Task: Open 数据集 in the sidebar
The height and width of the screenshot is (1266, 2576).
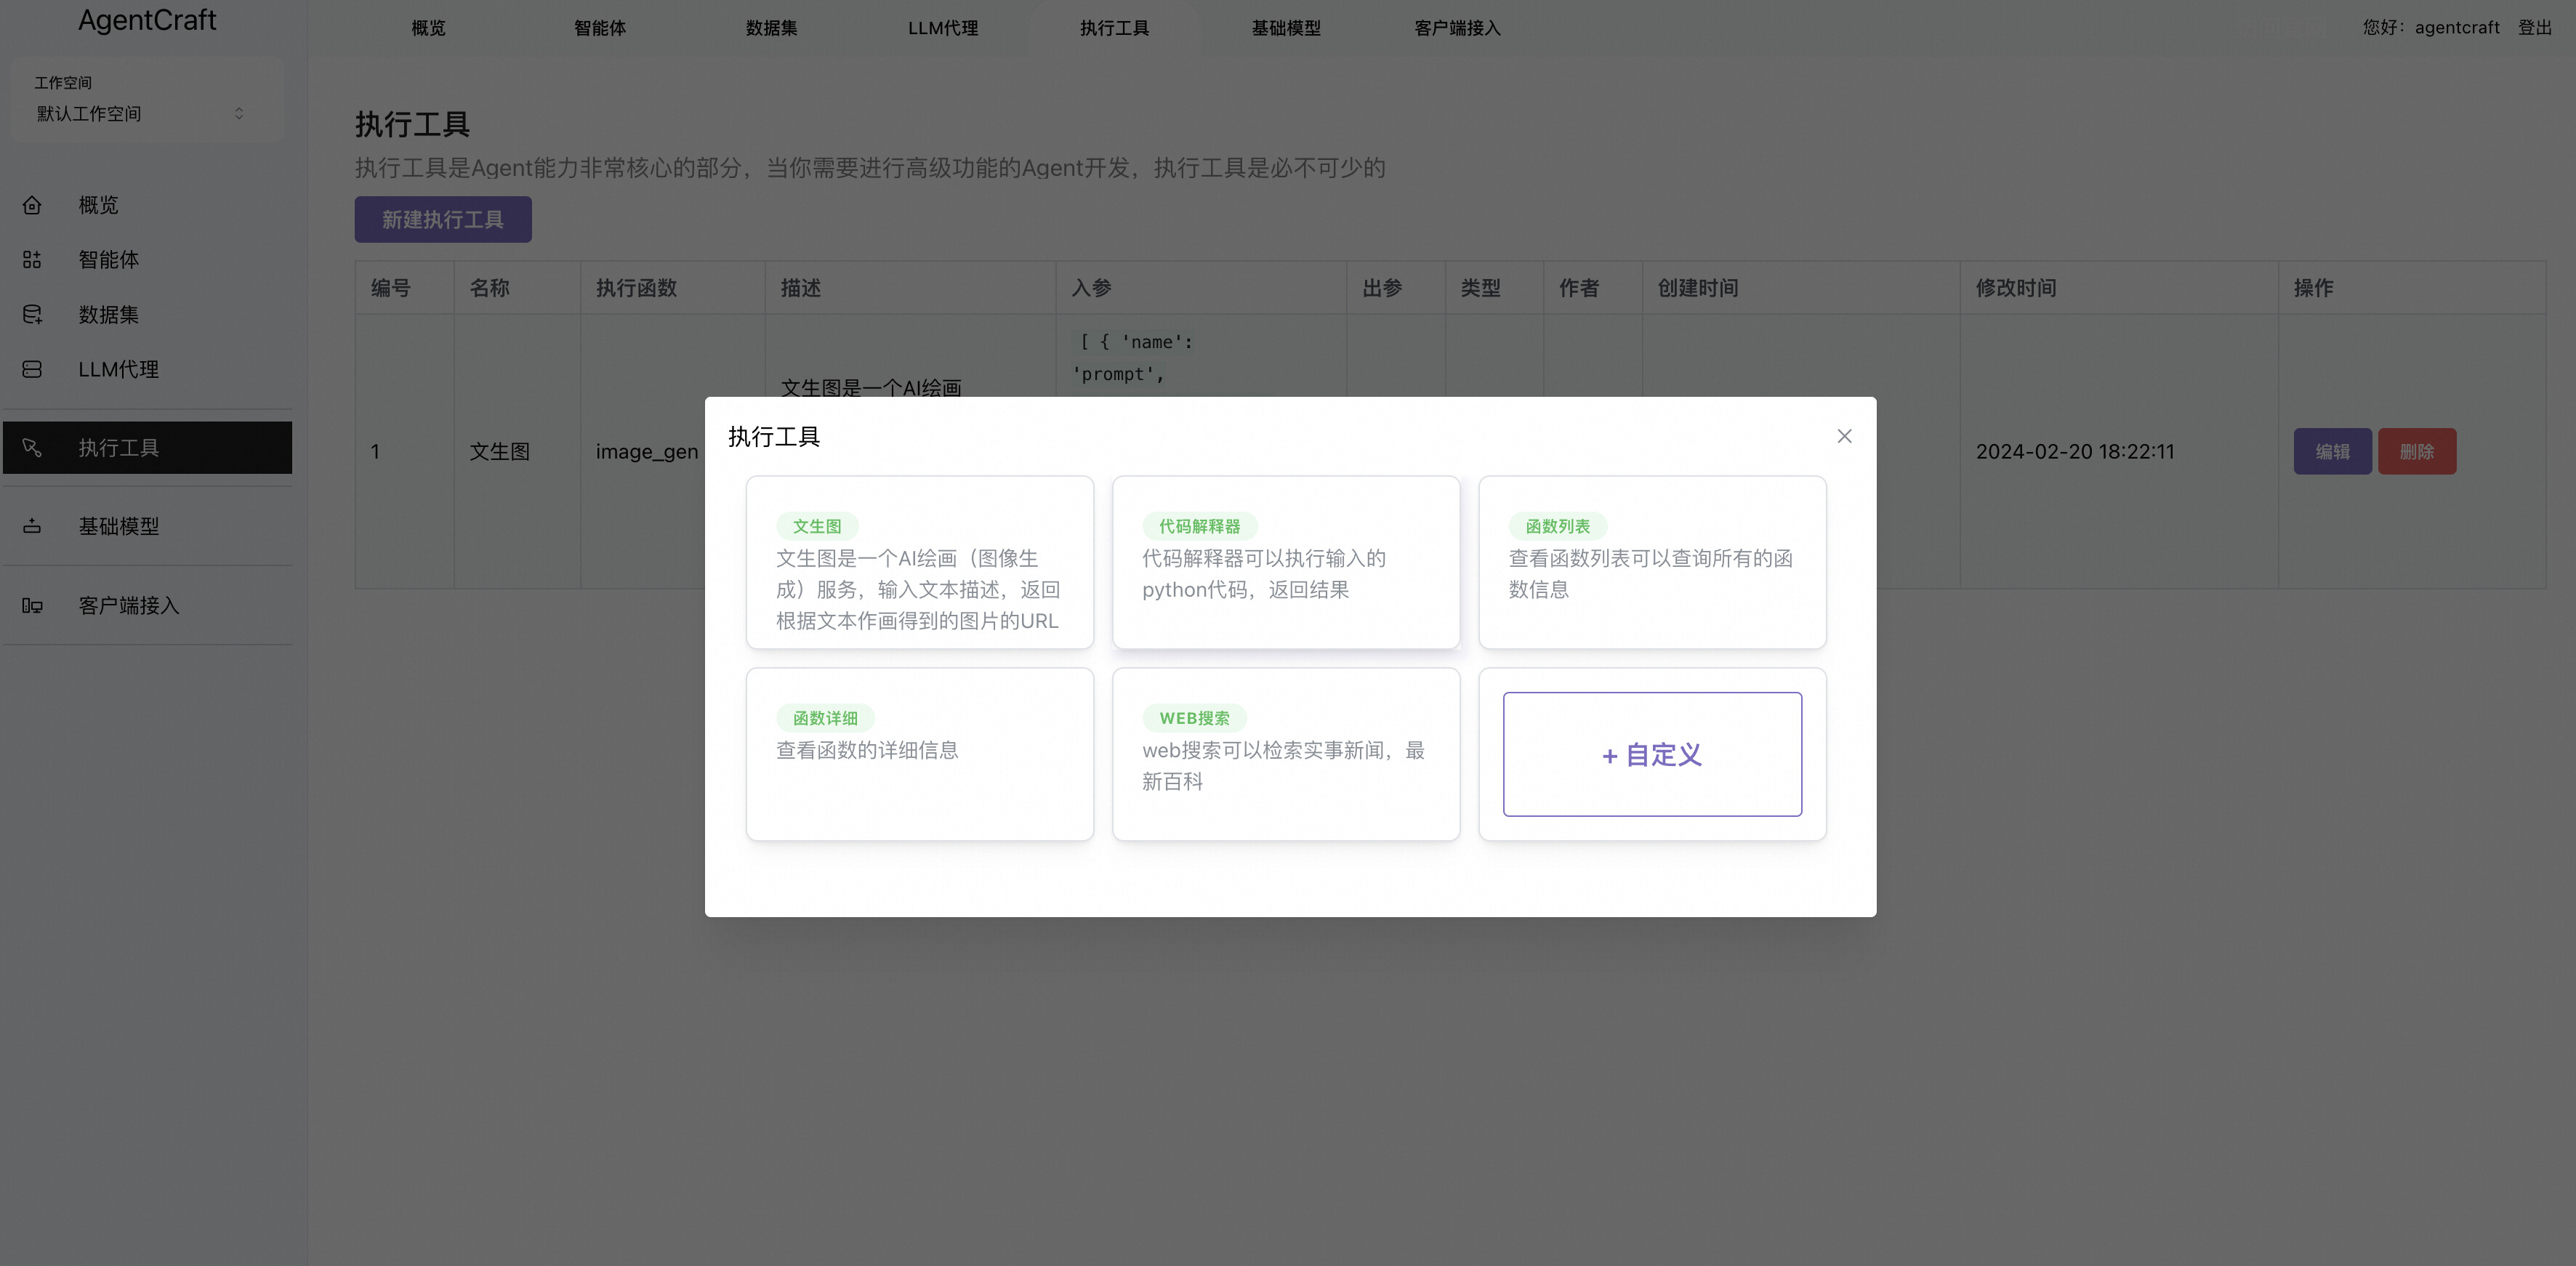Action: pos(148,315)
